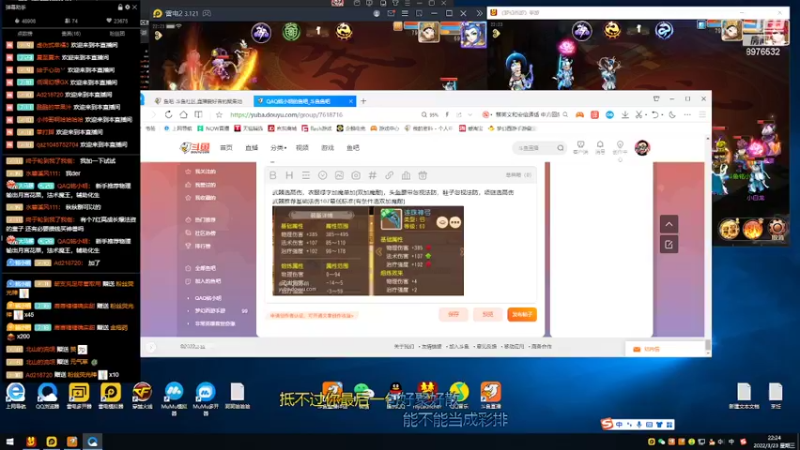
Task: Open the 鱼吧 fish bar menu item
Action: [353, 148]
